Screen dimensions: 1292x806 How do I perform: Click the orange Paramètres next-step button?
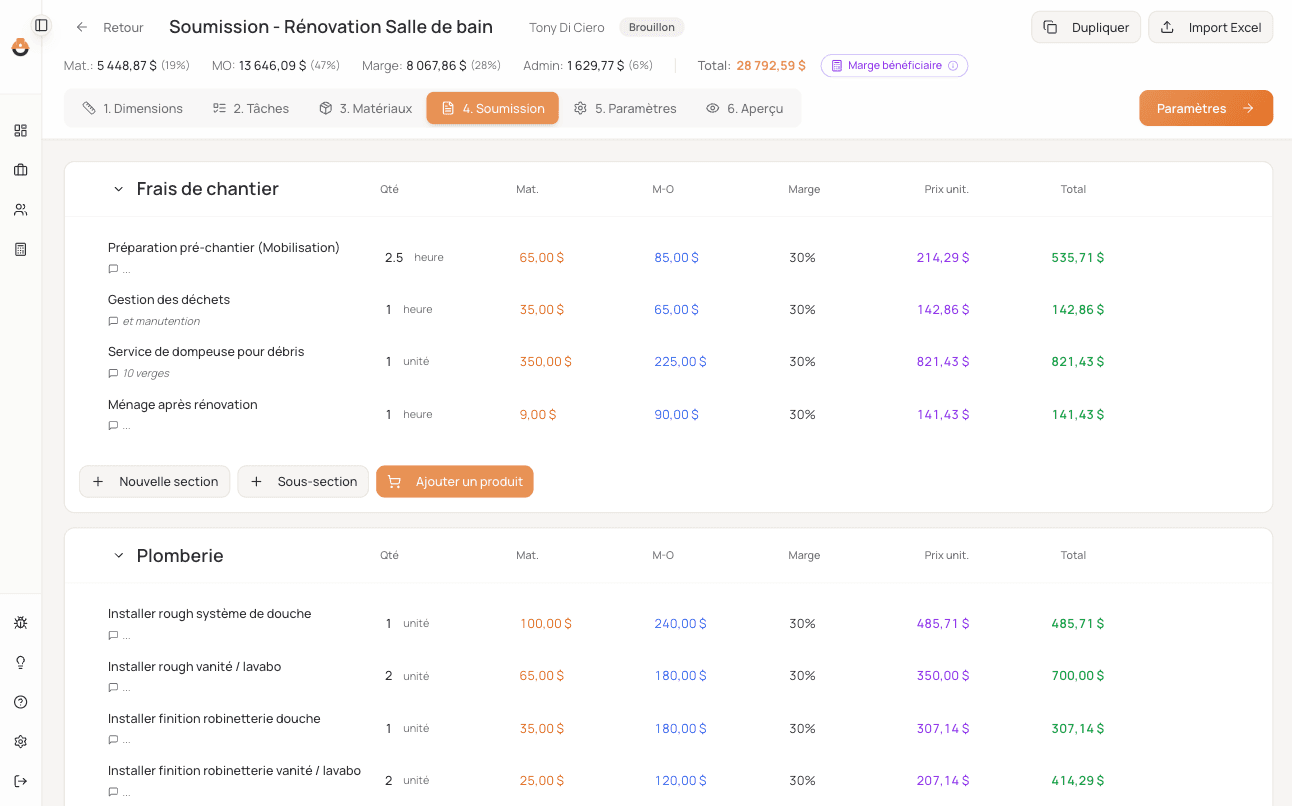click(x=1206, y=108)
